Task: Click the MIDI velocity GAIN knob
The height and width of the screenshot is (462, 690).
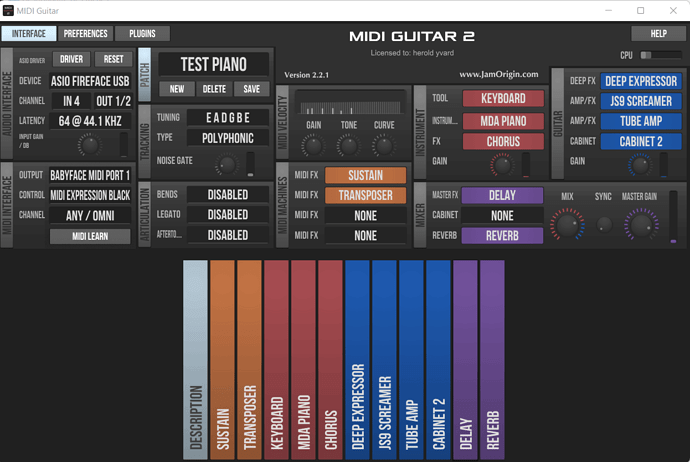Action: tap(313, 146)
